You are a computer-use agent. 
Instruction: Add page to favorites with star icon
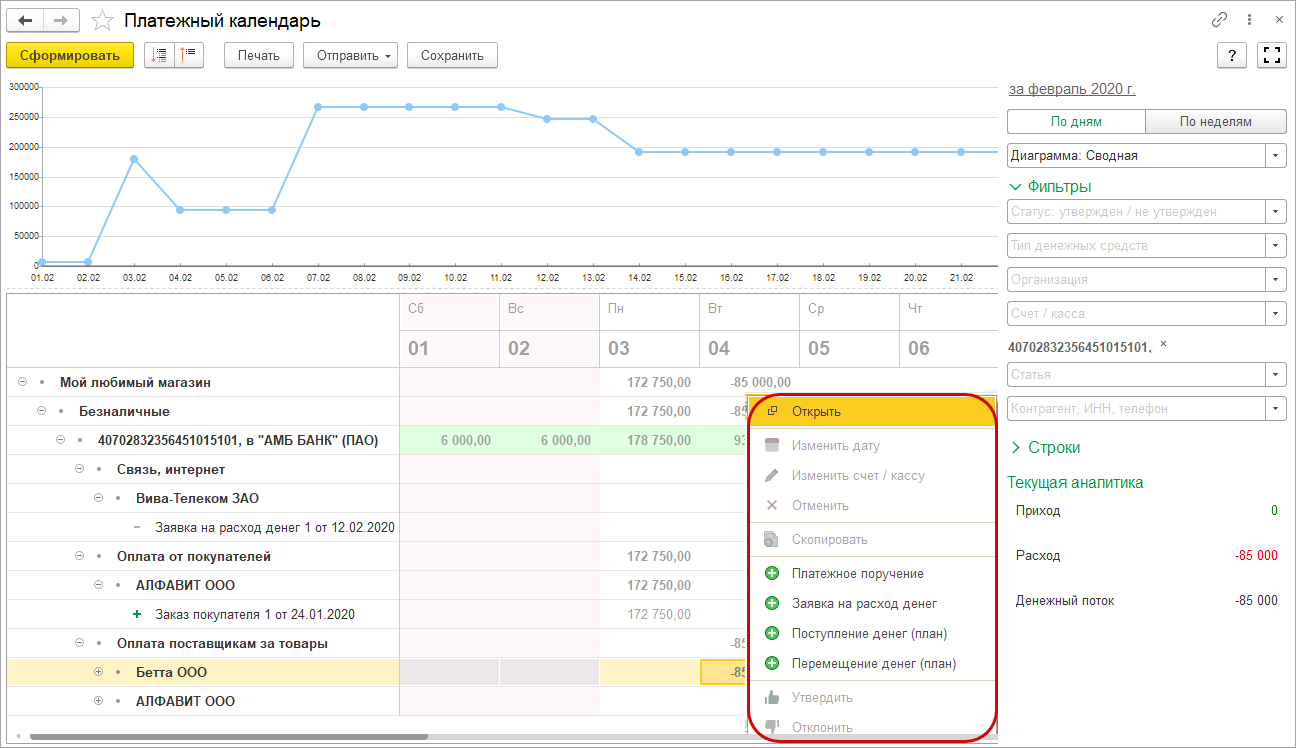point(101,21)
